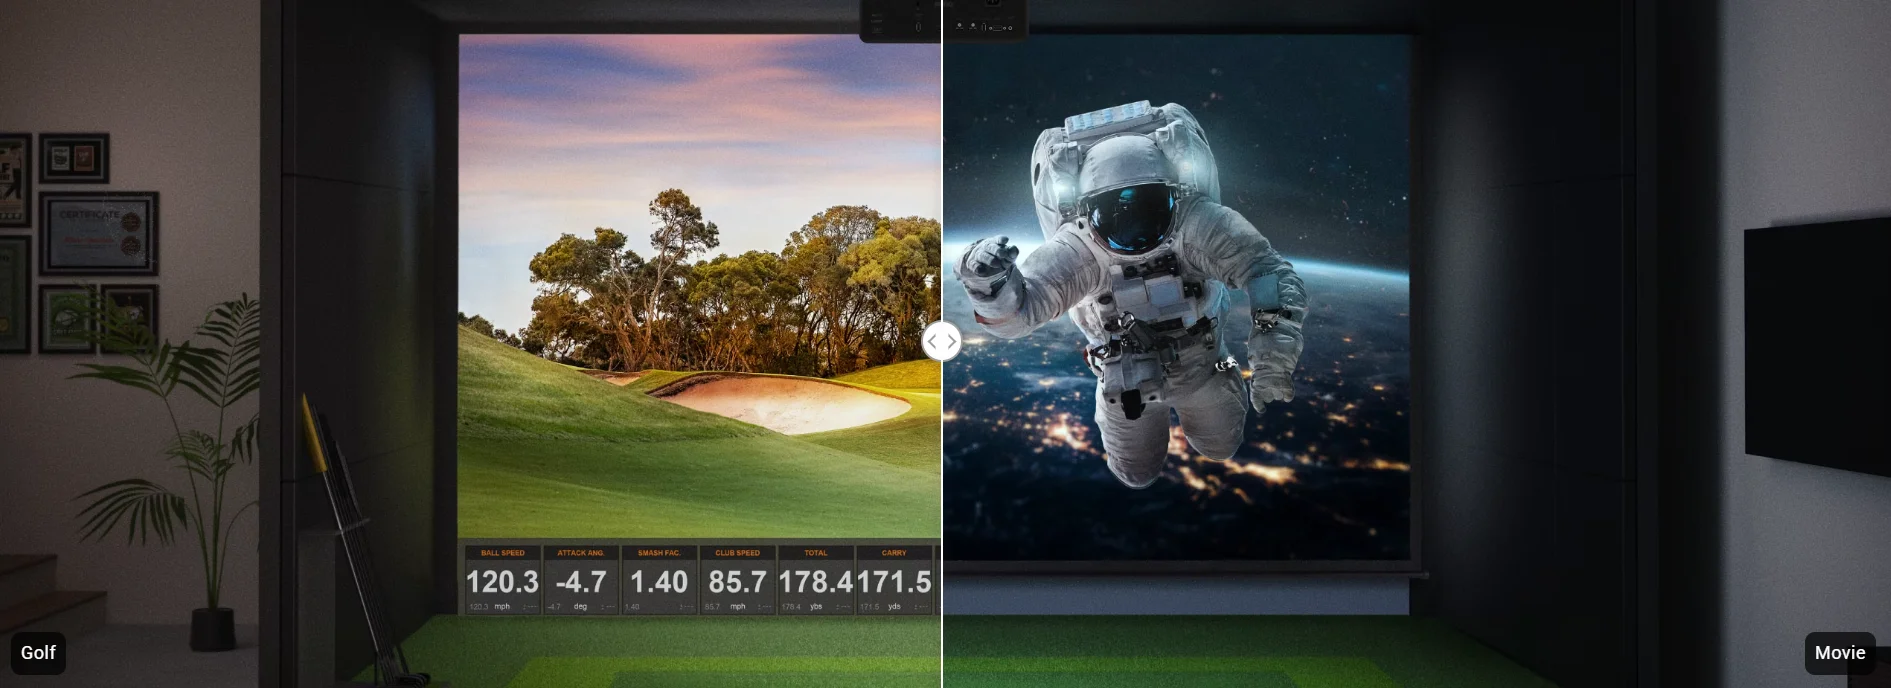This screenshot has width=1891, height=688.
Task: Click the -4.7 attack angle value
Action: [580, 581]
